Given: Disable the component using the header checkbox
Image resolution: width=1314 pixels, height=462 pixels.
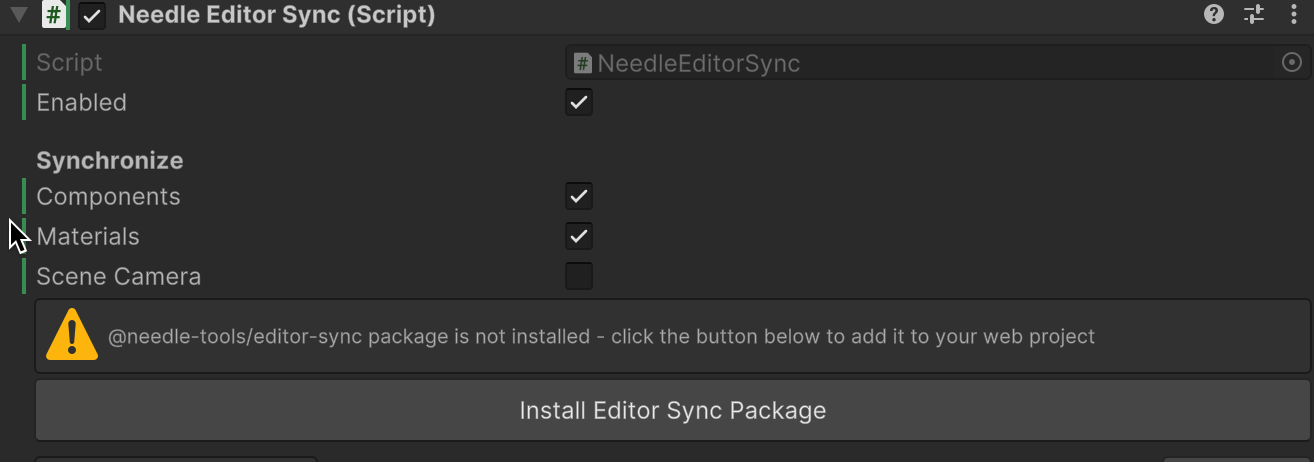Looking at the screenshot, I should point(92,15).
